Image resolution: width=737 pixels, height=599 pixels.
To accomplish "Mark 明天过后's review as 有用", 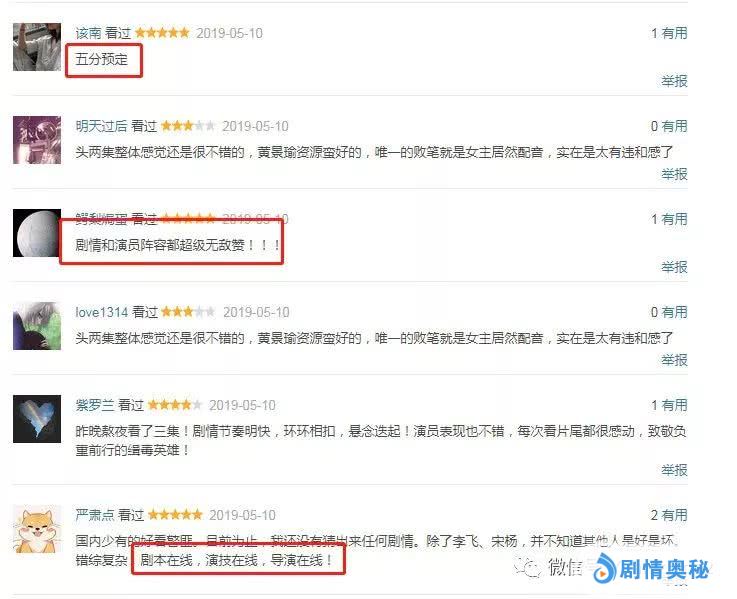I will pyautogui.click(x=674, y=126).
